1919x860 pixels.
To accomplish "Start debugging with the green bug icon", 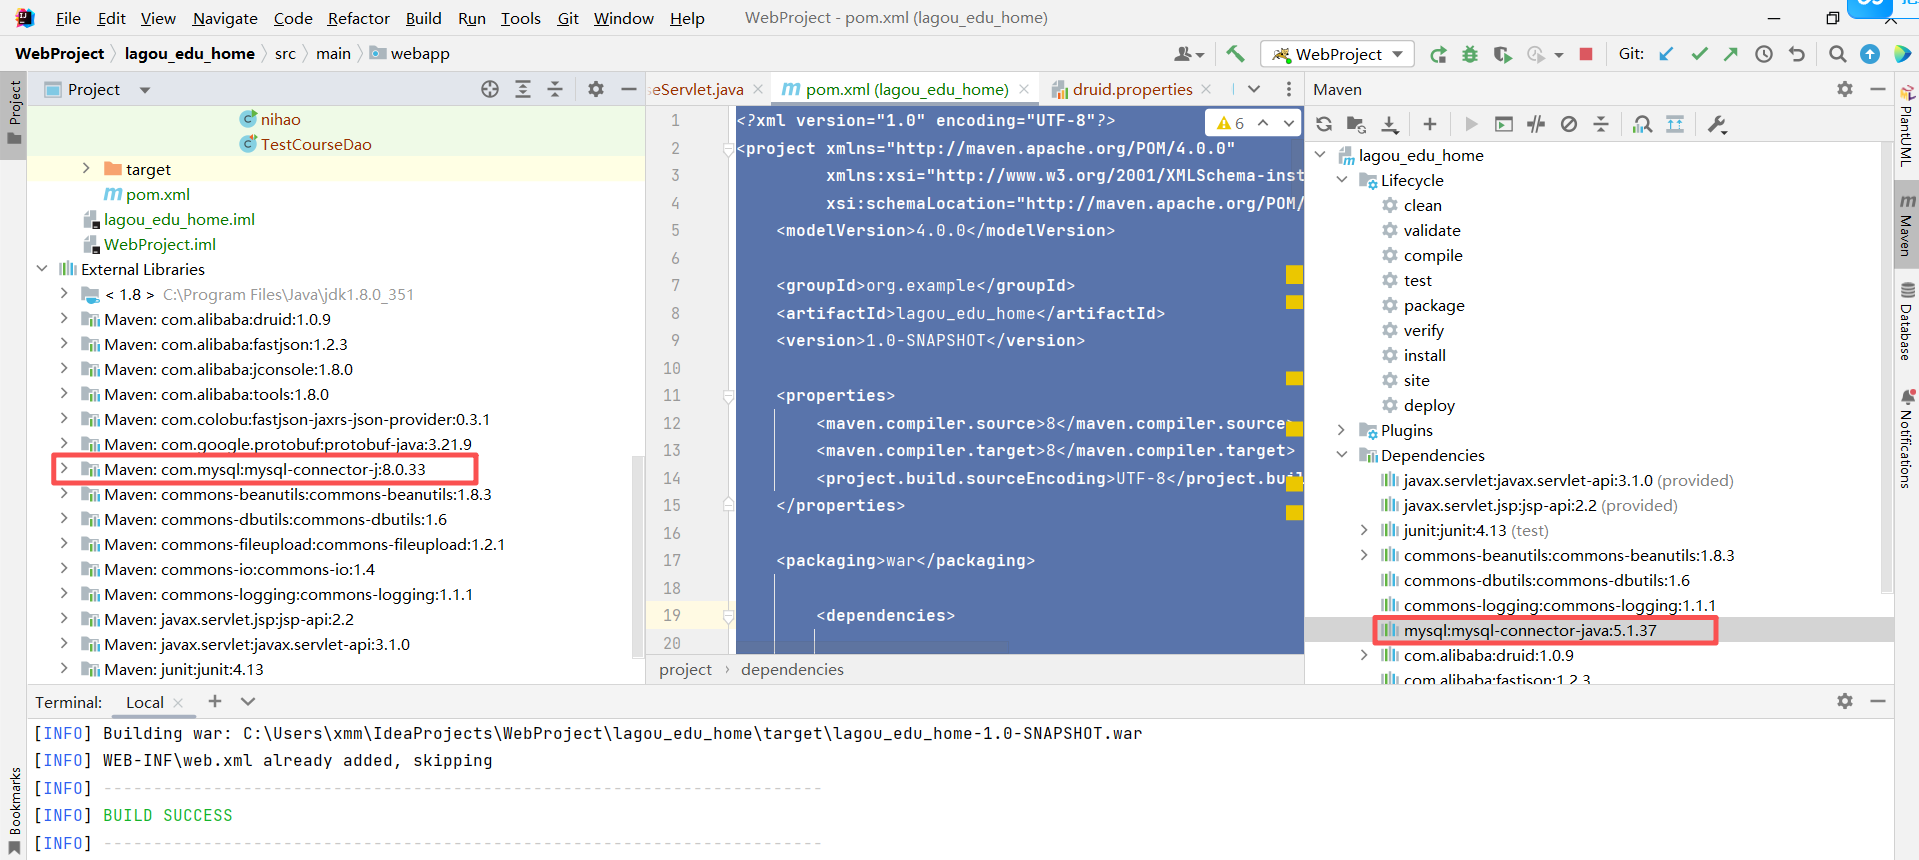I will [1470, 54].
